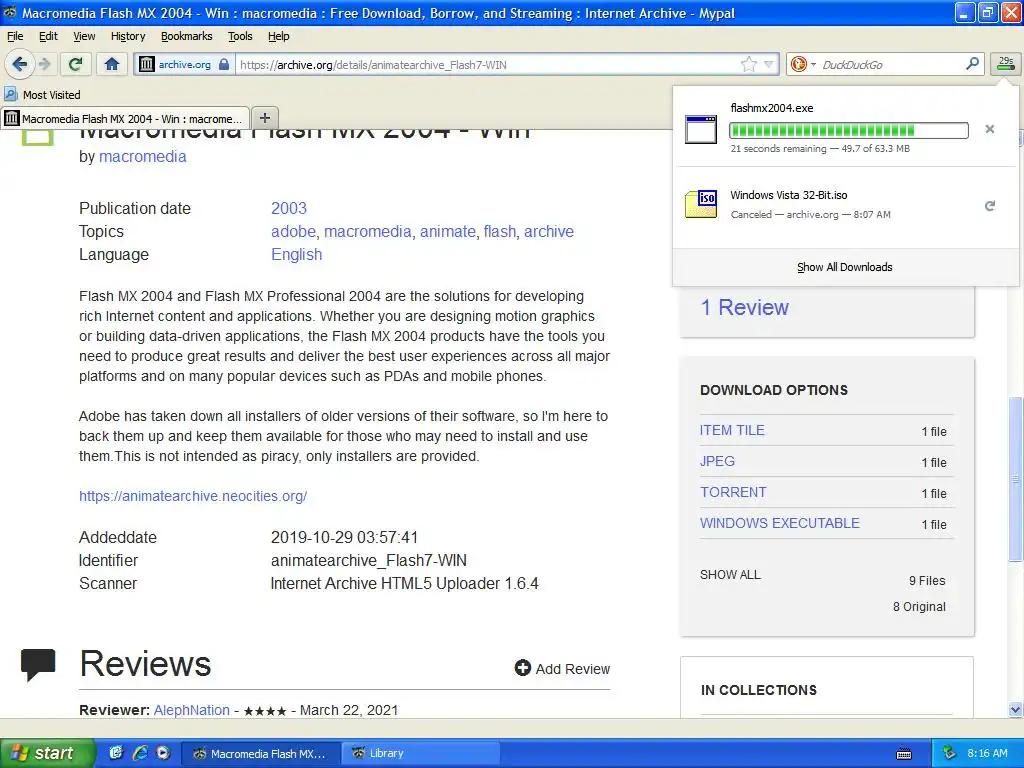Open the animate topic link
The image size is (1024, 768).
coord(447,232)
